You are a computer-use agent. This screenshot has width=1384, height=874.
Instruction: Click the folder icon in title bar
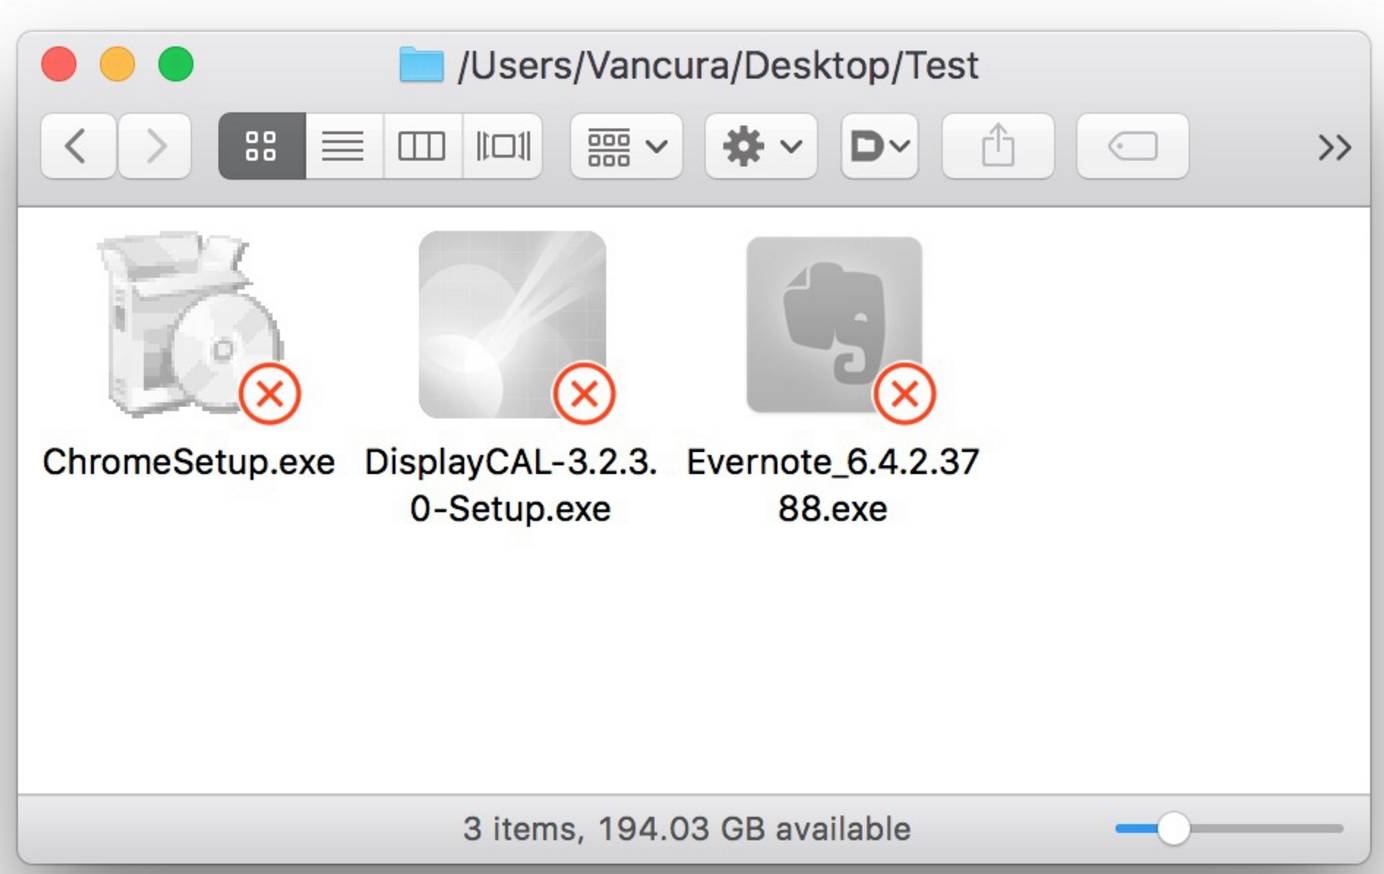pos(421,65)
